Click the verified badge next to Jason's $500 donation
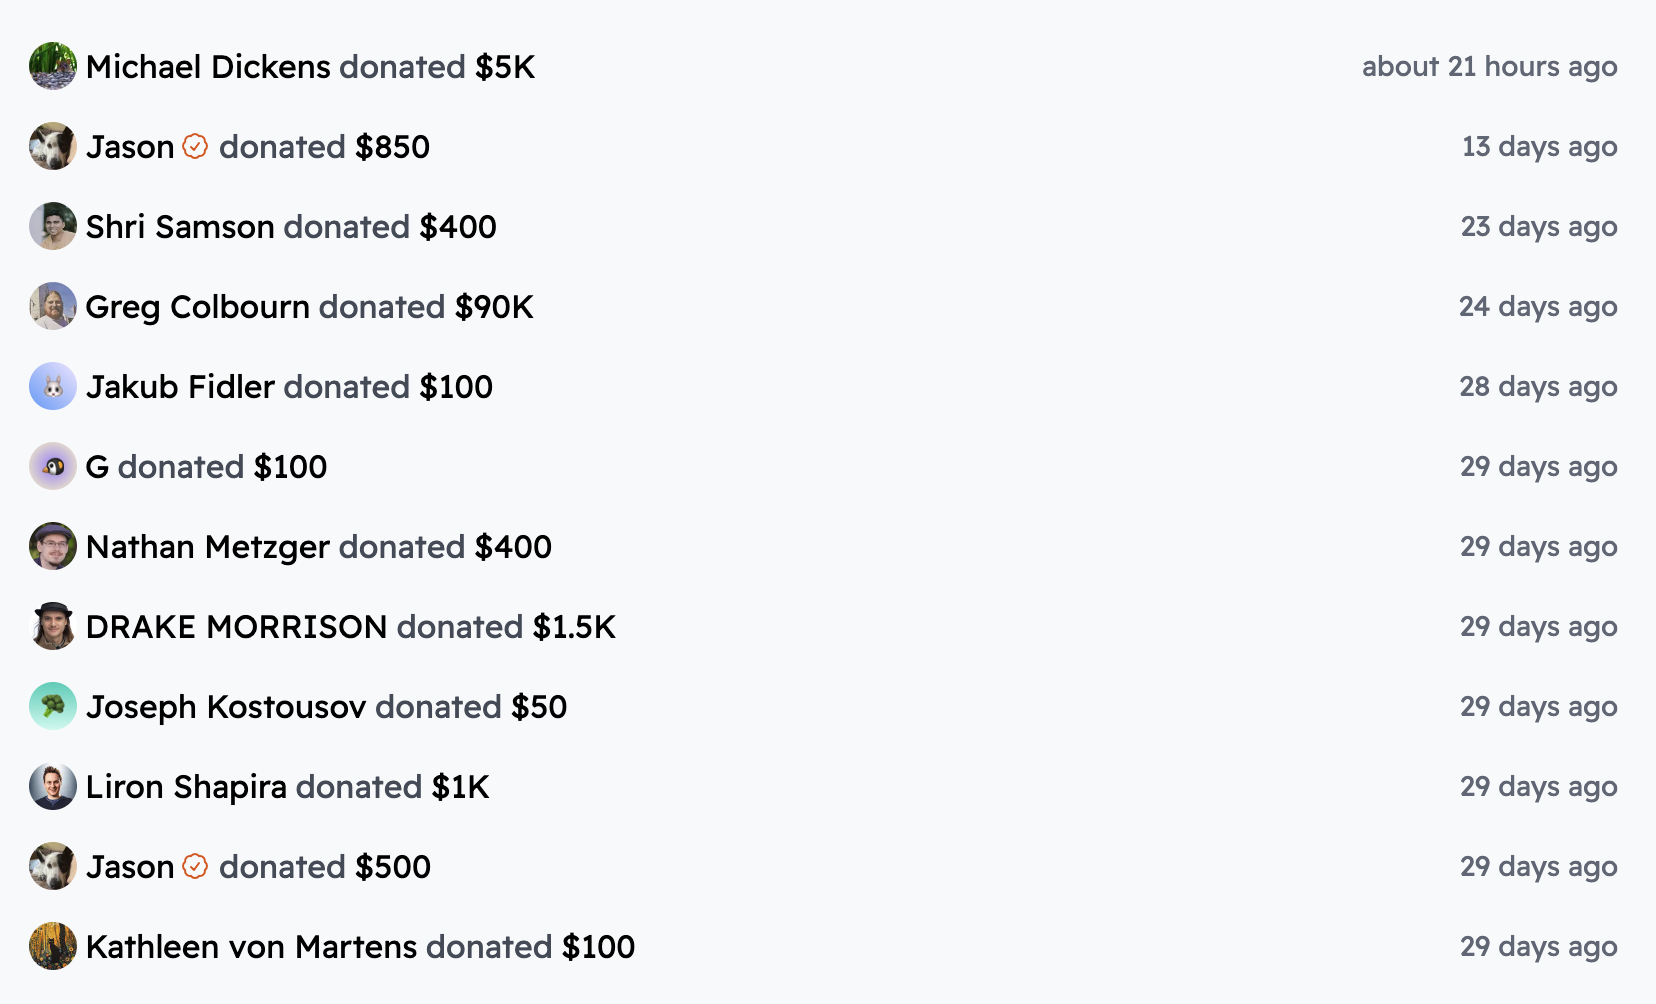This screenshot has height=1004, width=1656. [195, 866]
